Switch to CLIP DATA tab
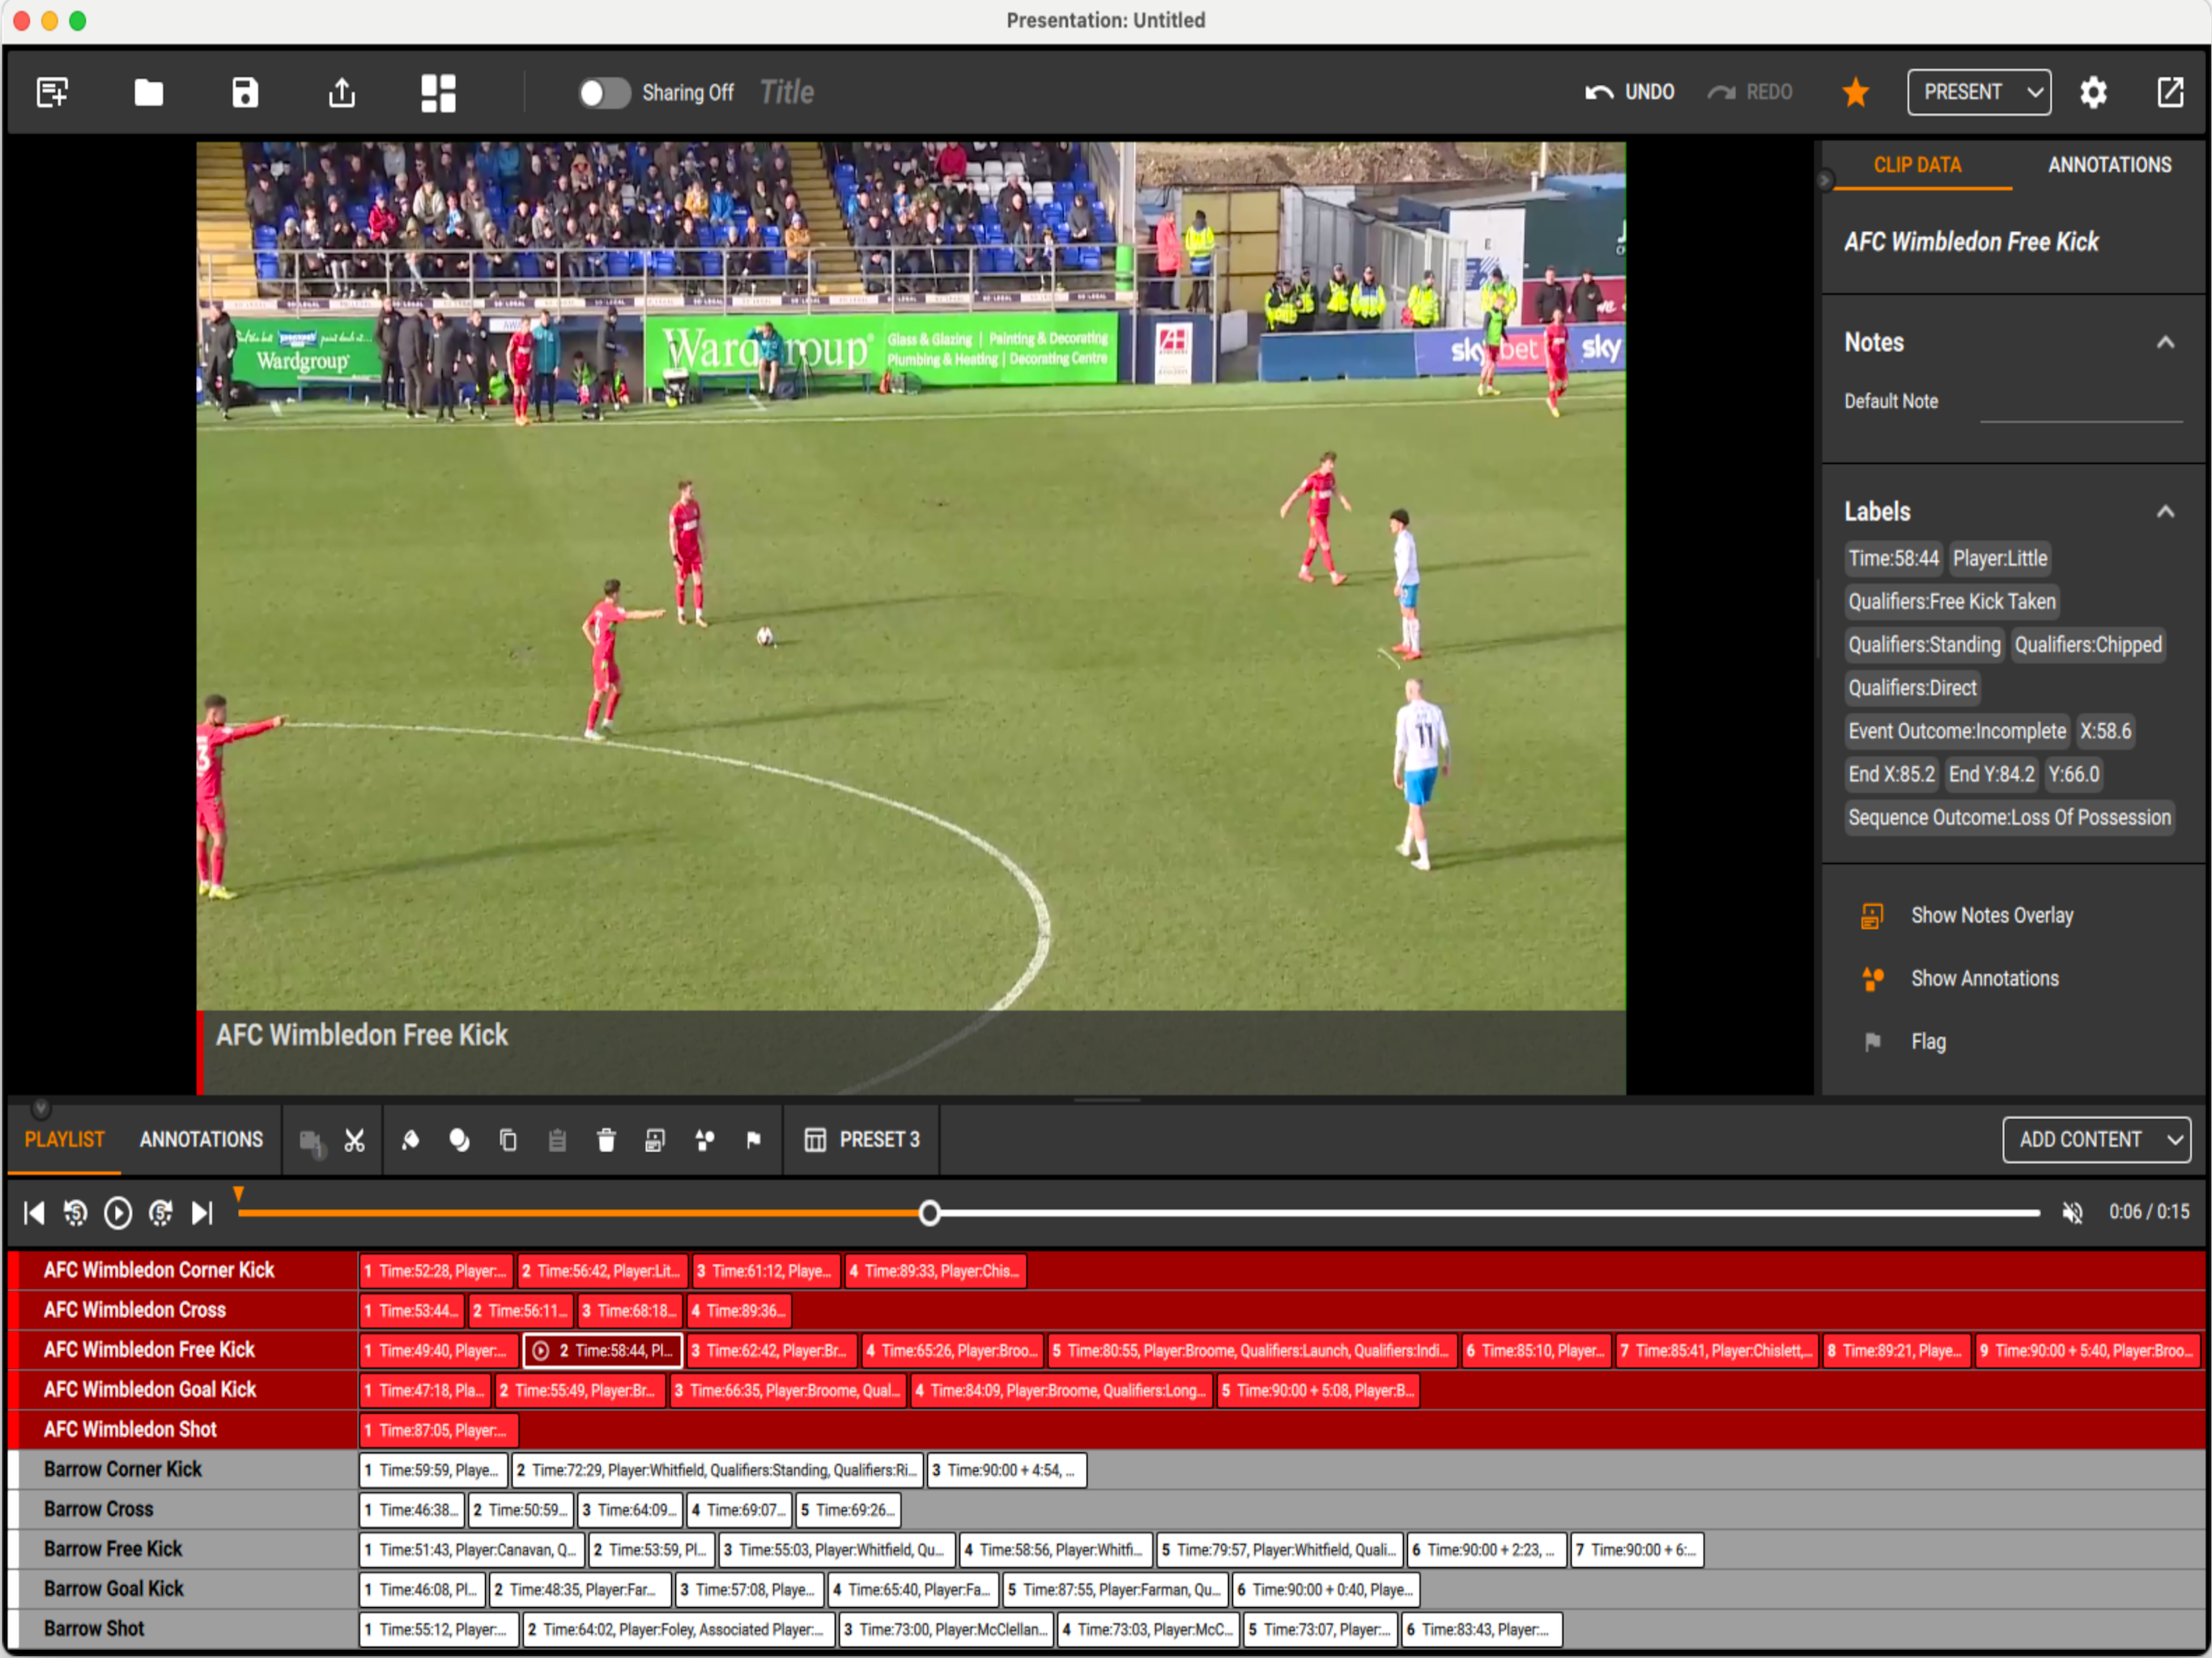Screen dimensions: 2212x1658 tap(1917, 165)
